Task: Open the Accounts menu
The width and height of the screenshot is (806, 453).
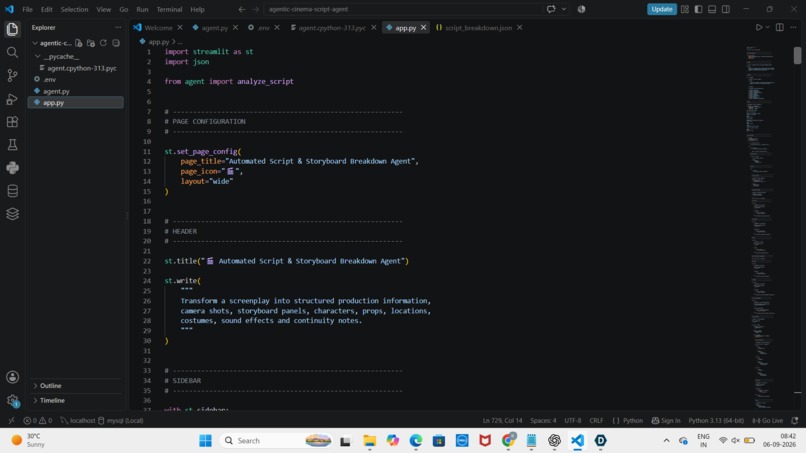Action: click(x=12, y=377)
